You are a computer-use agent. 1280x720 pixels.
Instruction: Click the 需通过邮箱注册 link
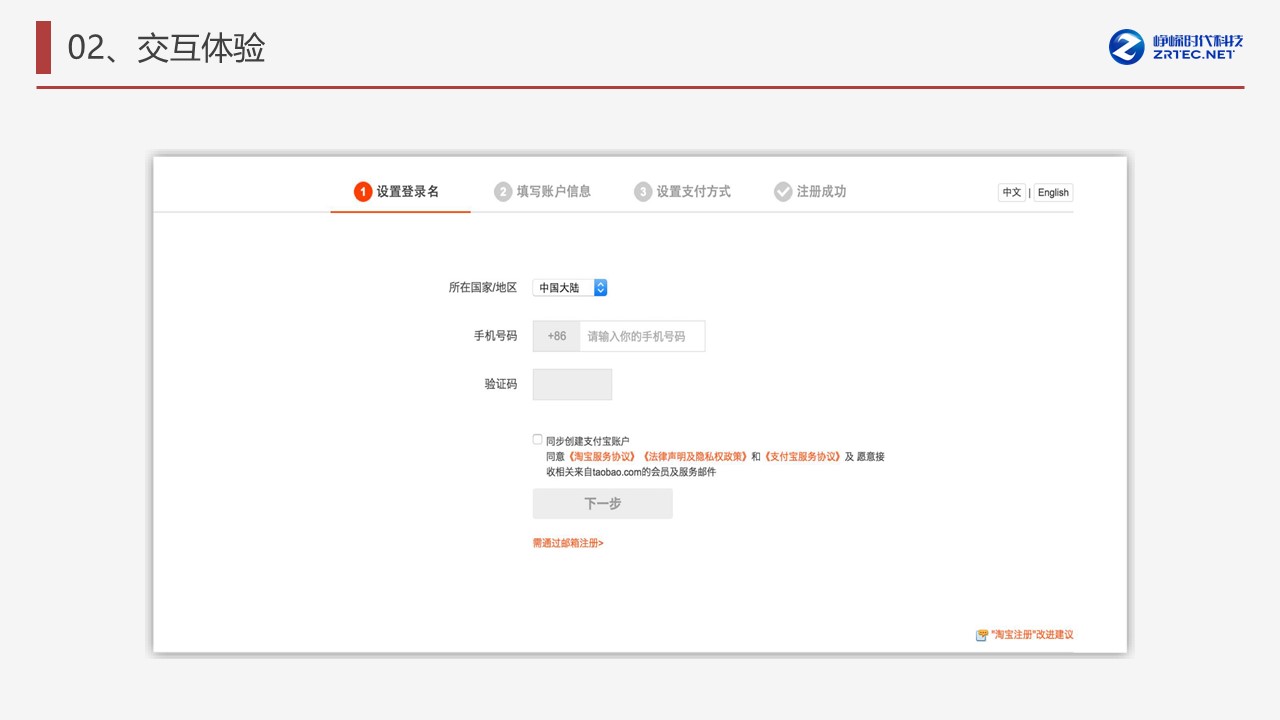(568, 543)
